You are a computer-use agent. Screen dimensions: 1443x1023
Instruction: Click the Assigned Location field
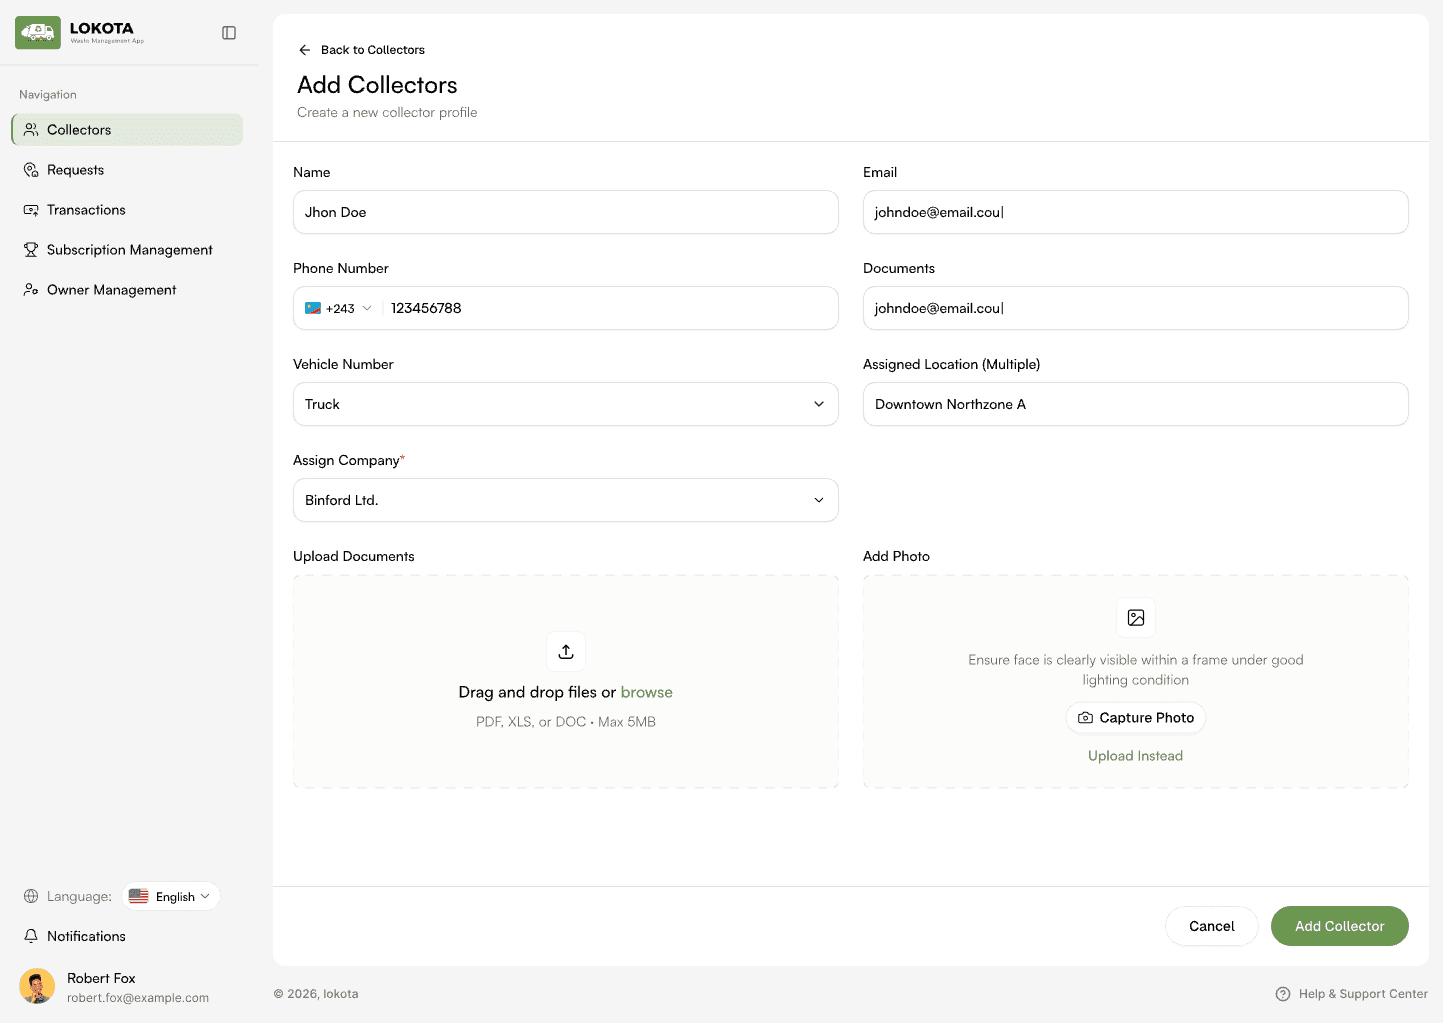pyautogui.click(x=1136, y=404)
